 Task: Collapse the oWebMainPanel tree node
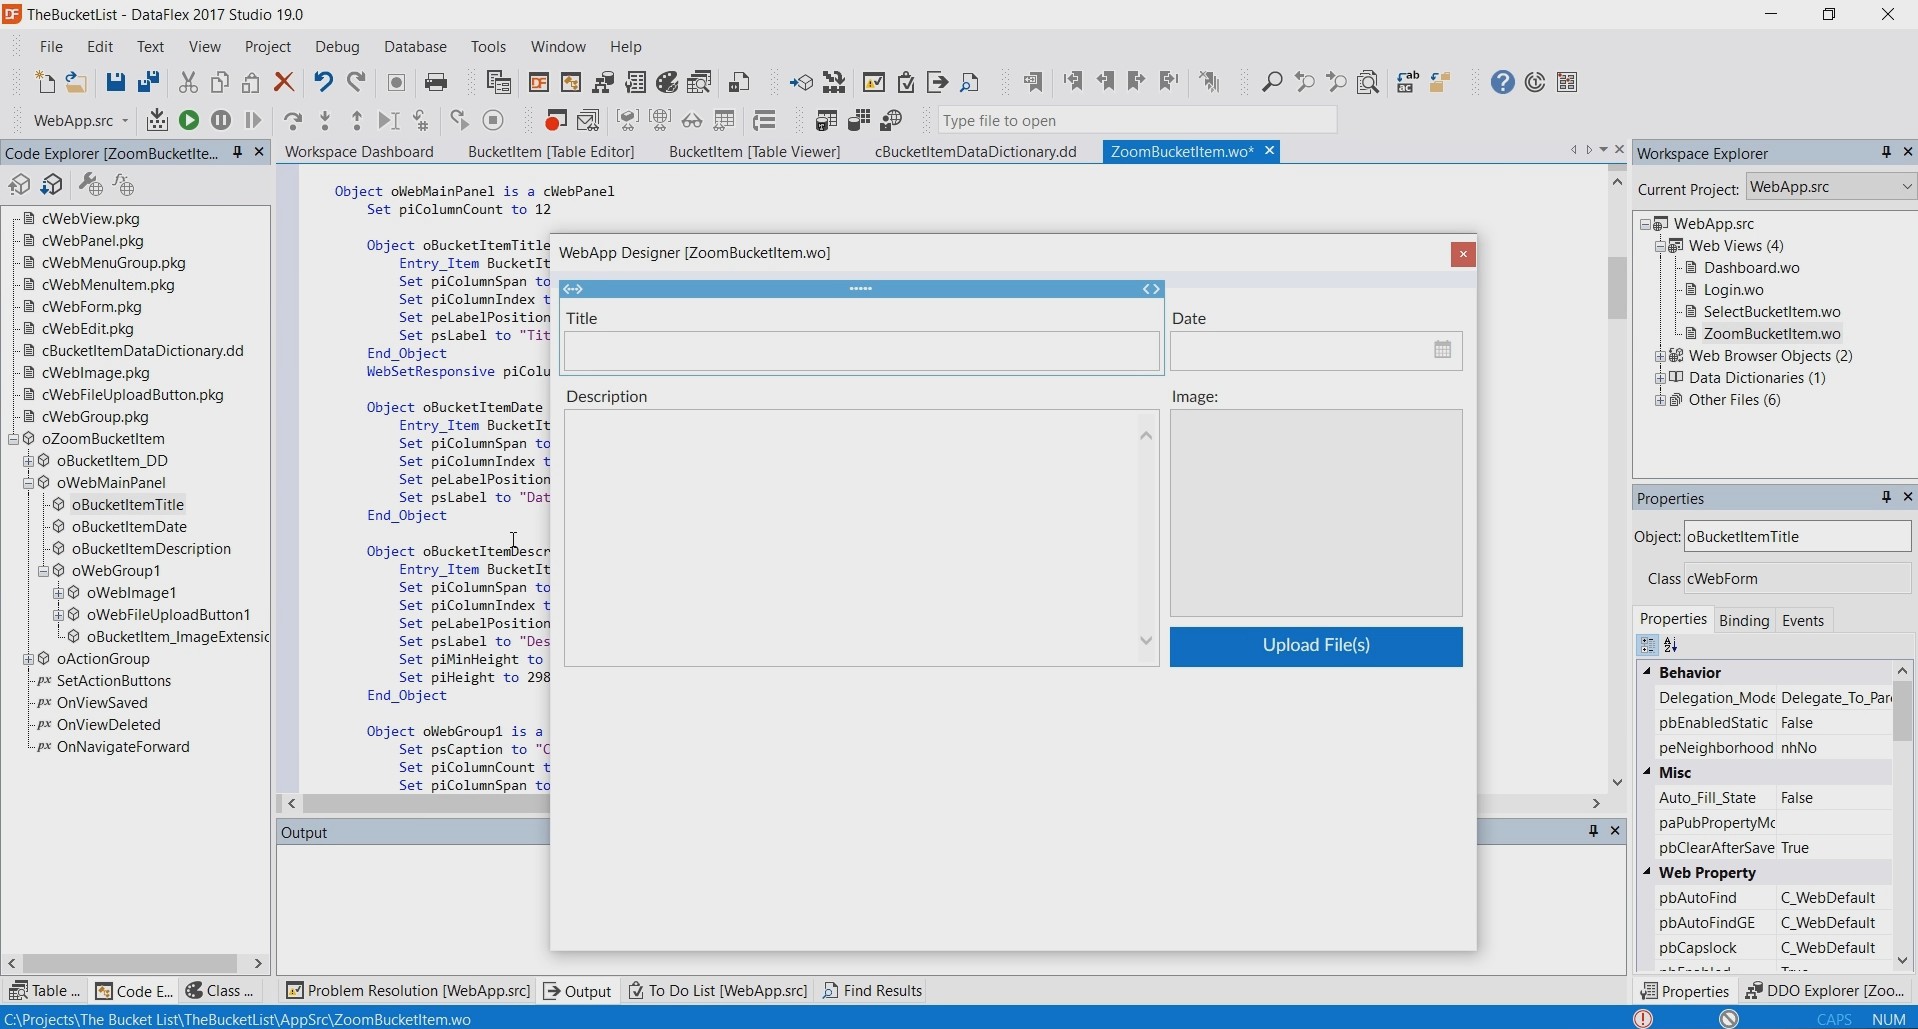pos(29,484)
